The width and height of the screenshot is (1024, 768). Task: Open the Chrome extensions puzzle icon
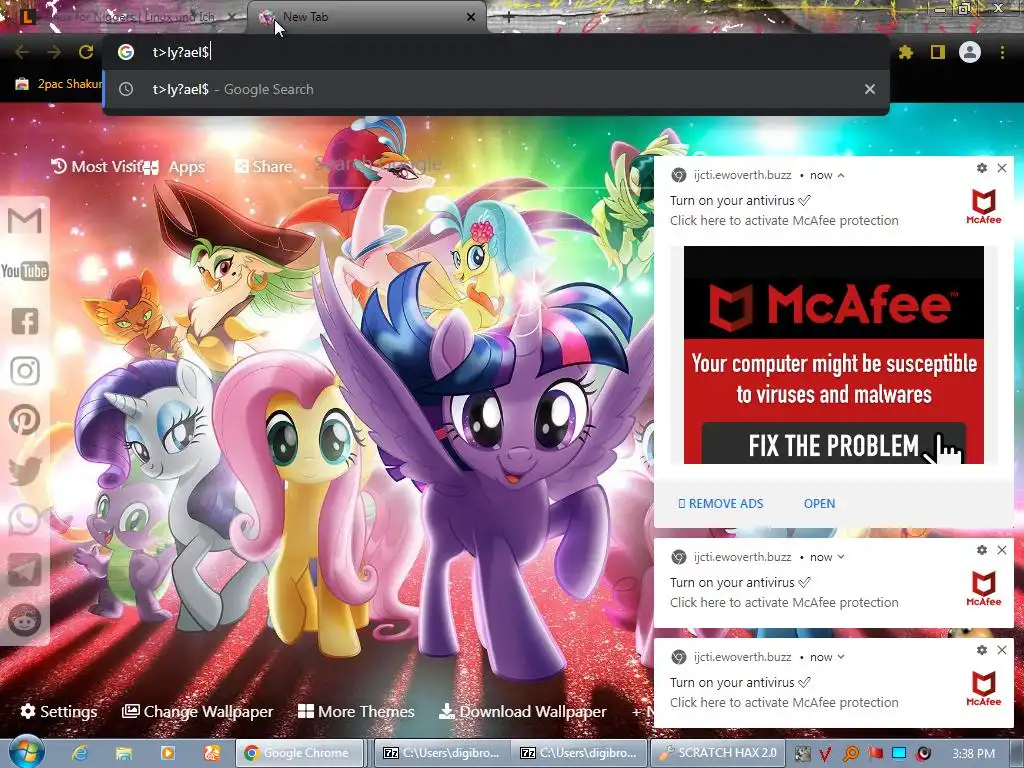(906, 52)
